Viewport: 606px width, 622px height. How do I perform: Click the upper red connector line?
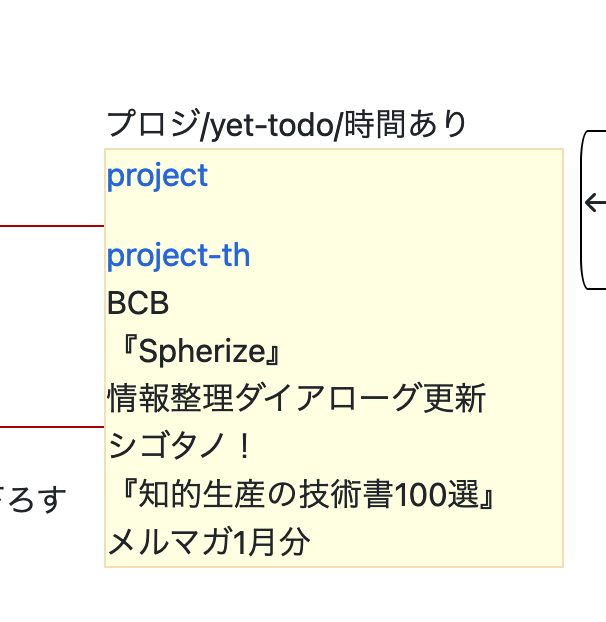tap(52, 226)
